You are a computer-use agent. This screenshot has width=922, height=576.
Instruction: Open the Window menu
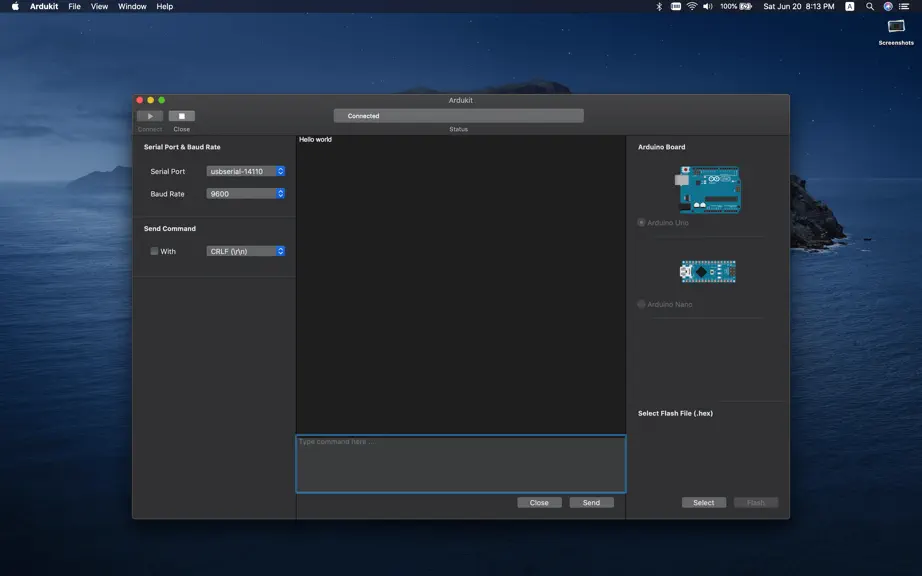pos(132,6)
